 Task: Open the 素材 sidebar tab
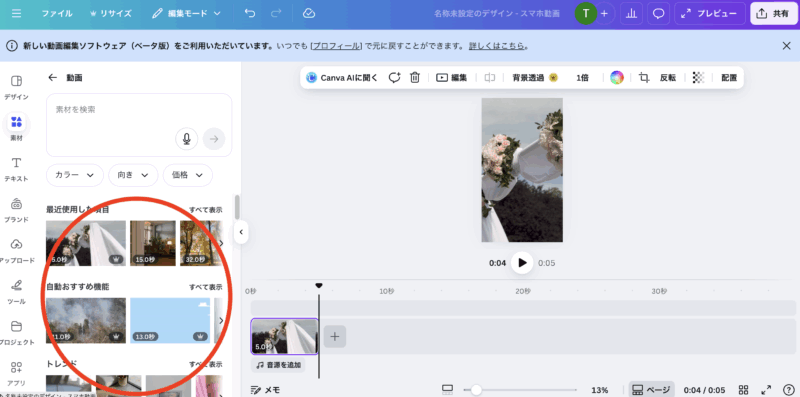[x=16, y=128]
